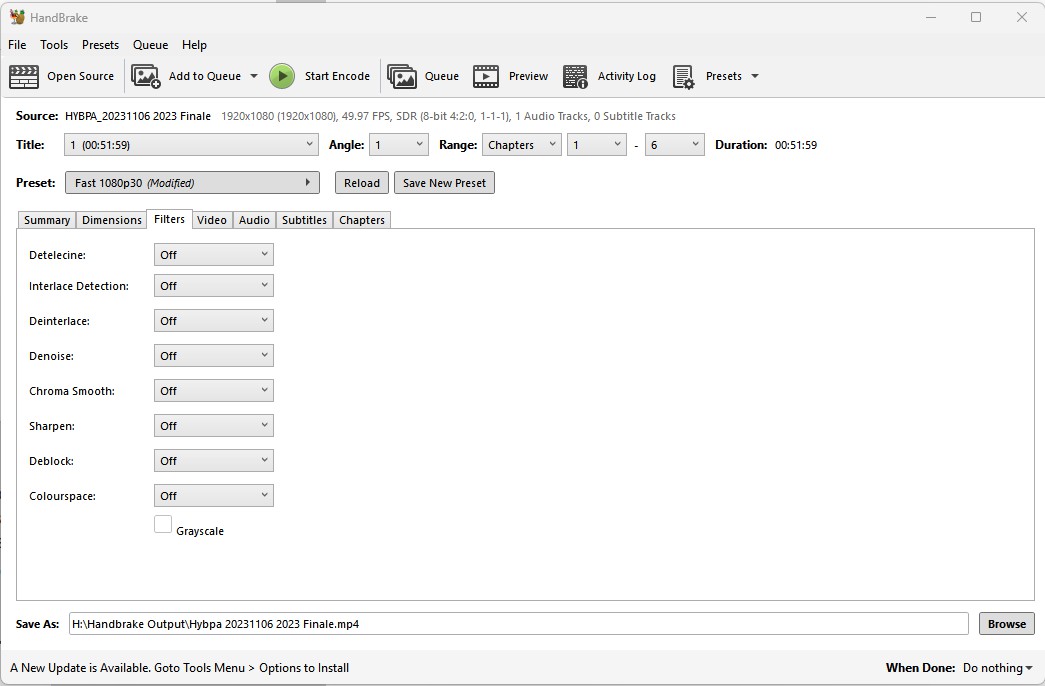Open the When Done dropdown set to Do nothing

pyautogui.click(x=998, y=667)
